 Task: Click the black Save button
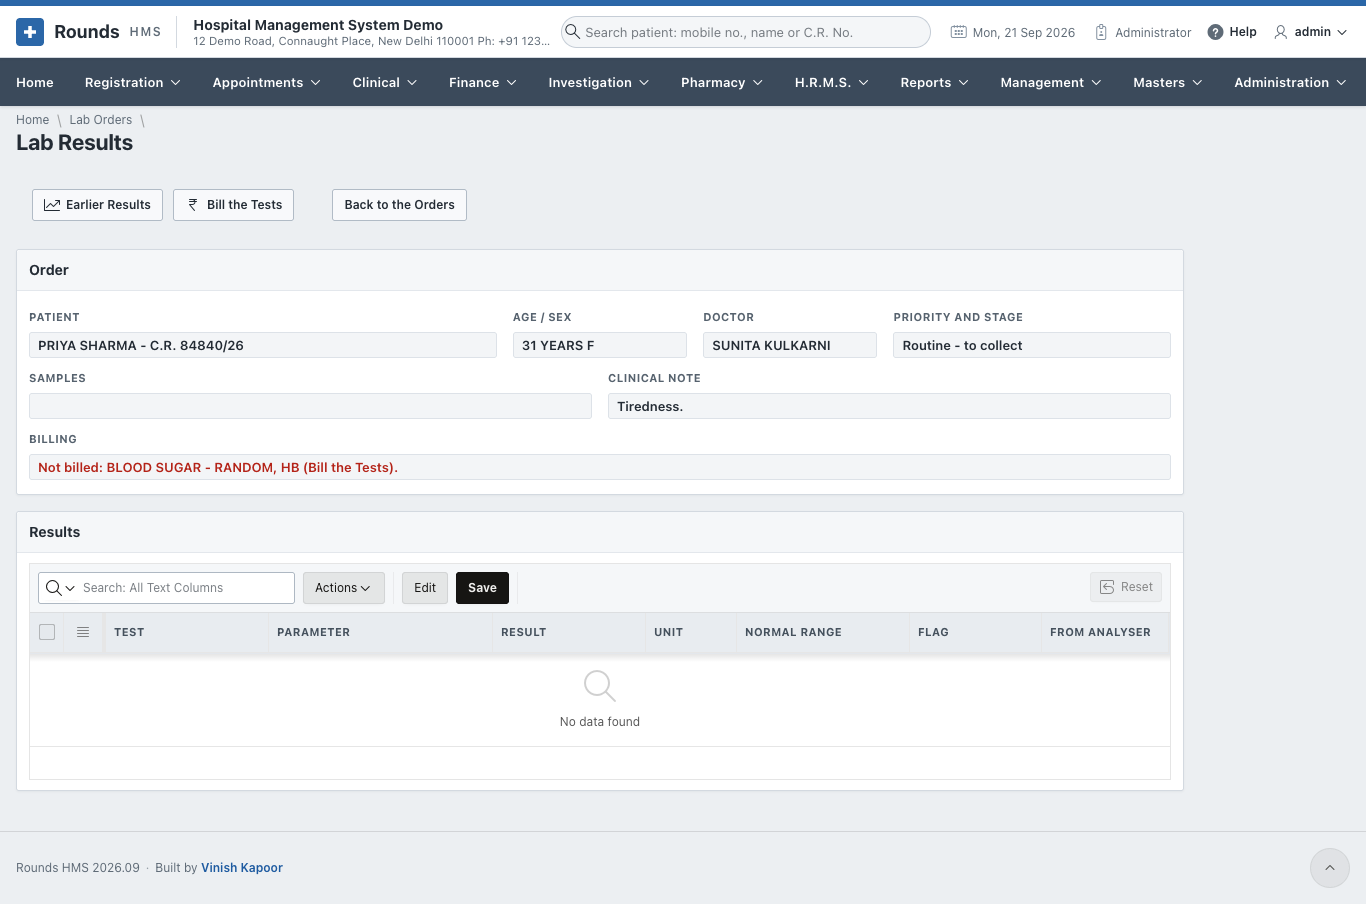pyautogui.click(x=482, y=588)
